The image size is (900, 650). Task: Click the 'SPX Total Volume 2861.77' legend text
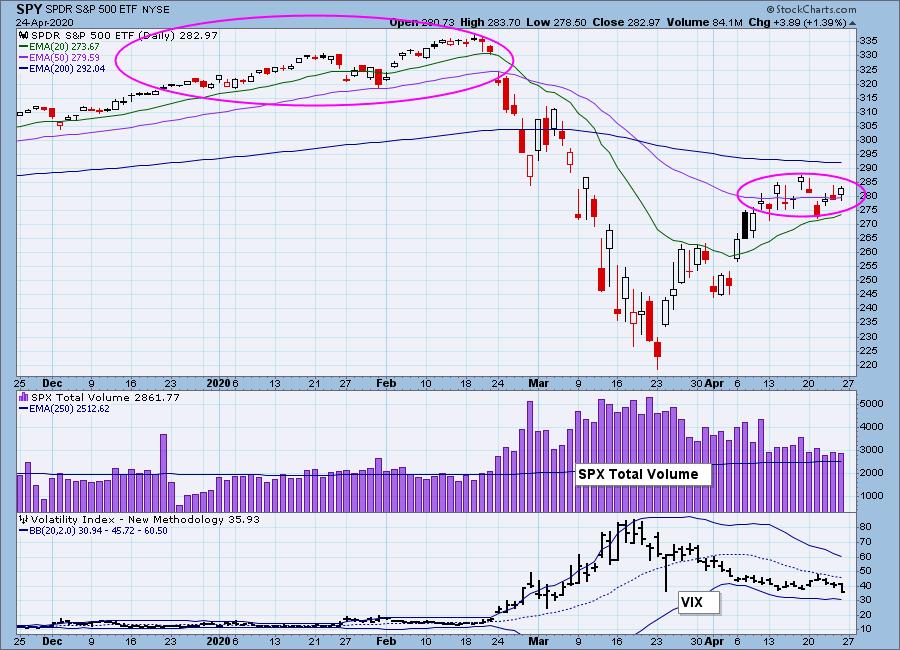pyautogui.click(x=105, y=397)
